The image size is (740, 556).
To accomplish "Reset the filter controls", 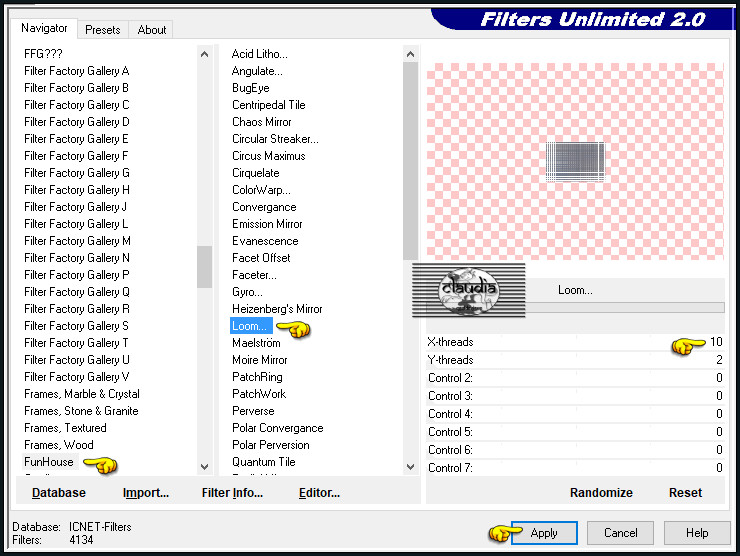I will (x=685, y=493).
